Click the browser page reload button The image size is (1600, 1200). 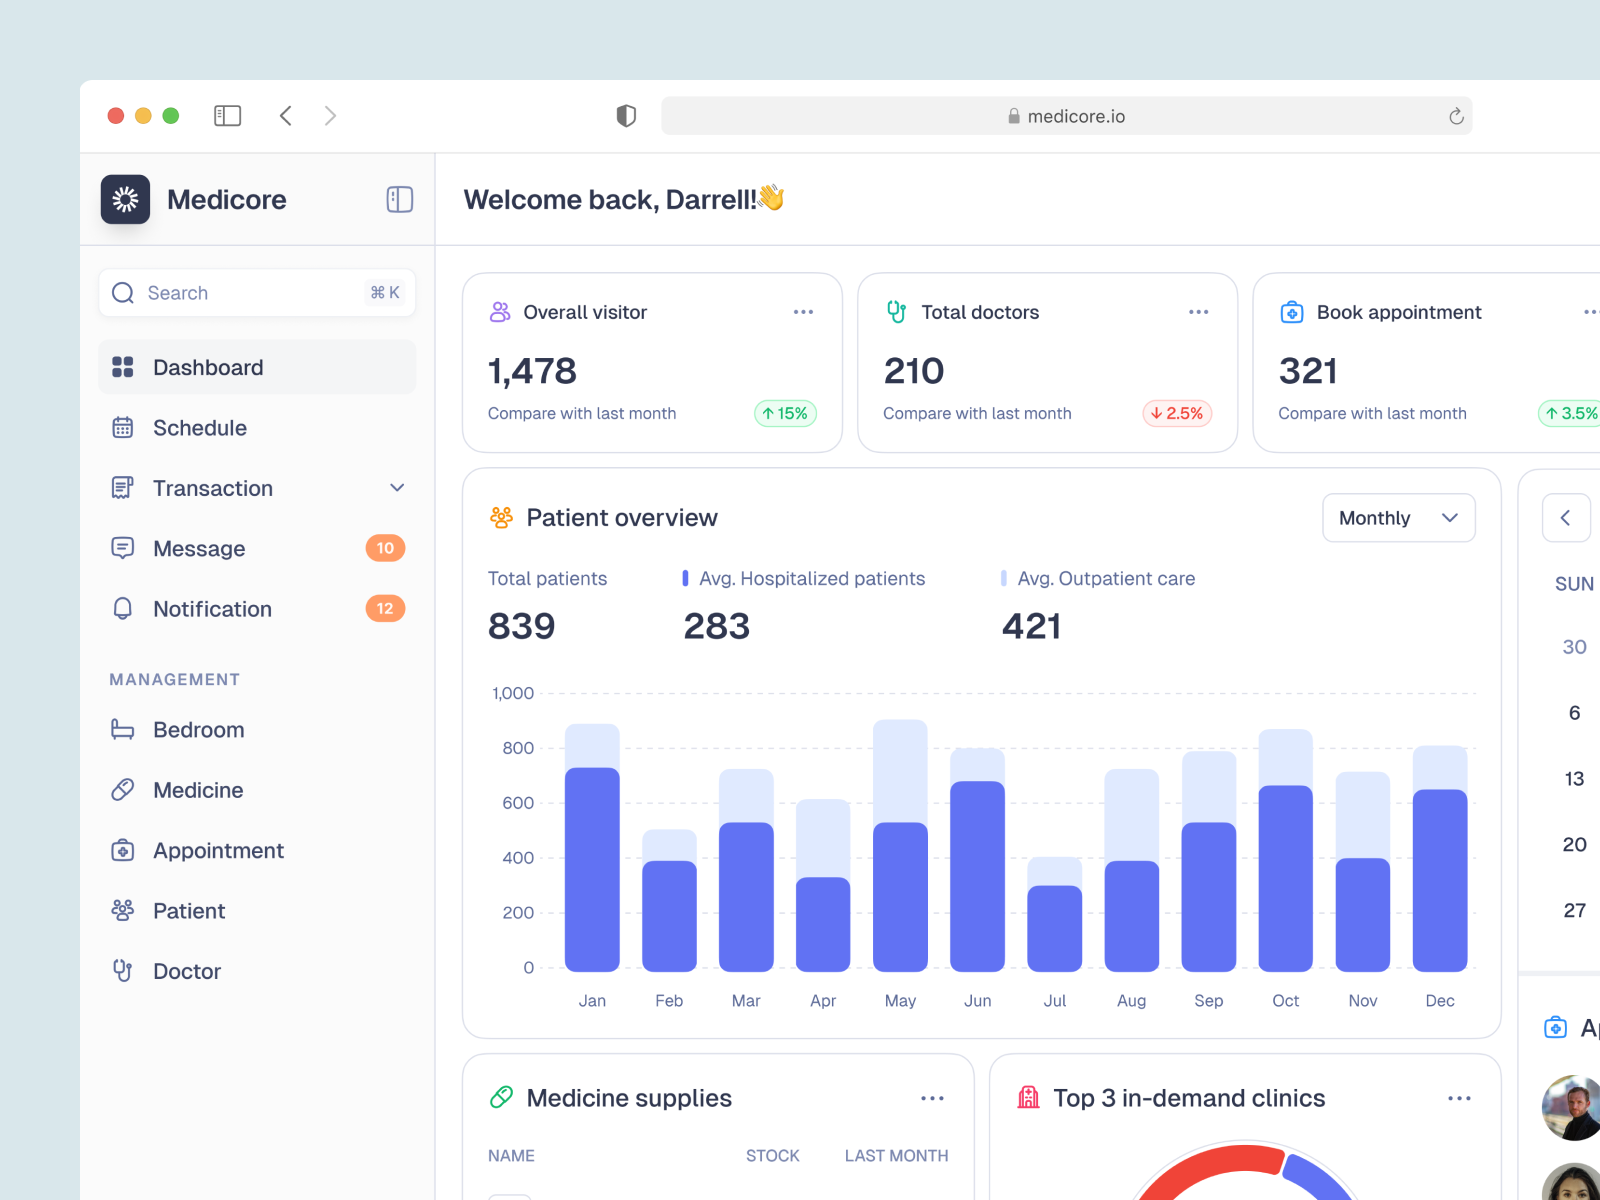tap(1456, 115)
